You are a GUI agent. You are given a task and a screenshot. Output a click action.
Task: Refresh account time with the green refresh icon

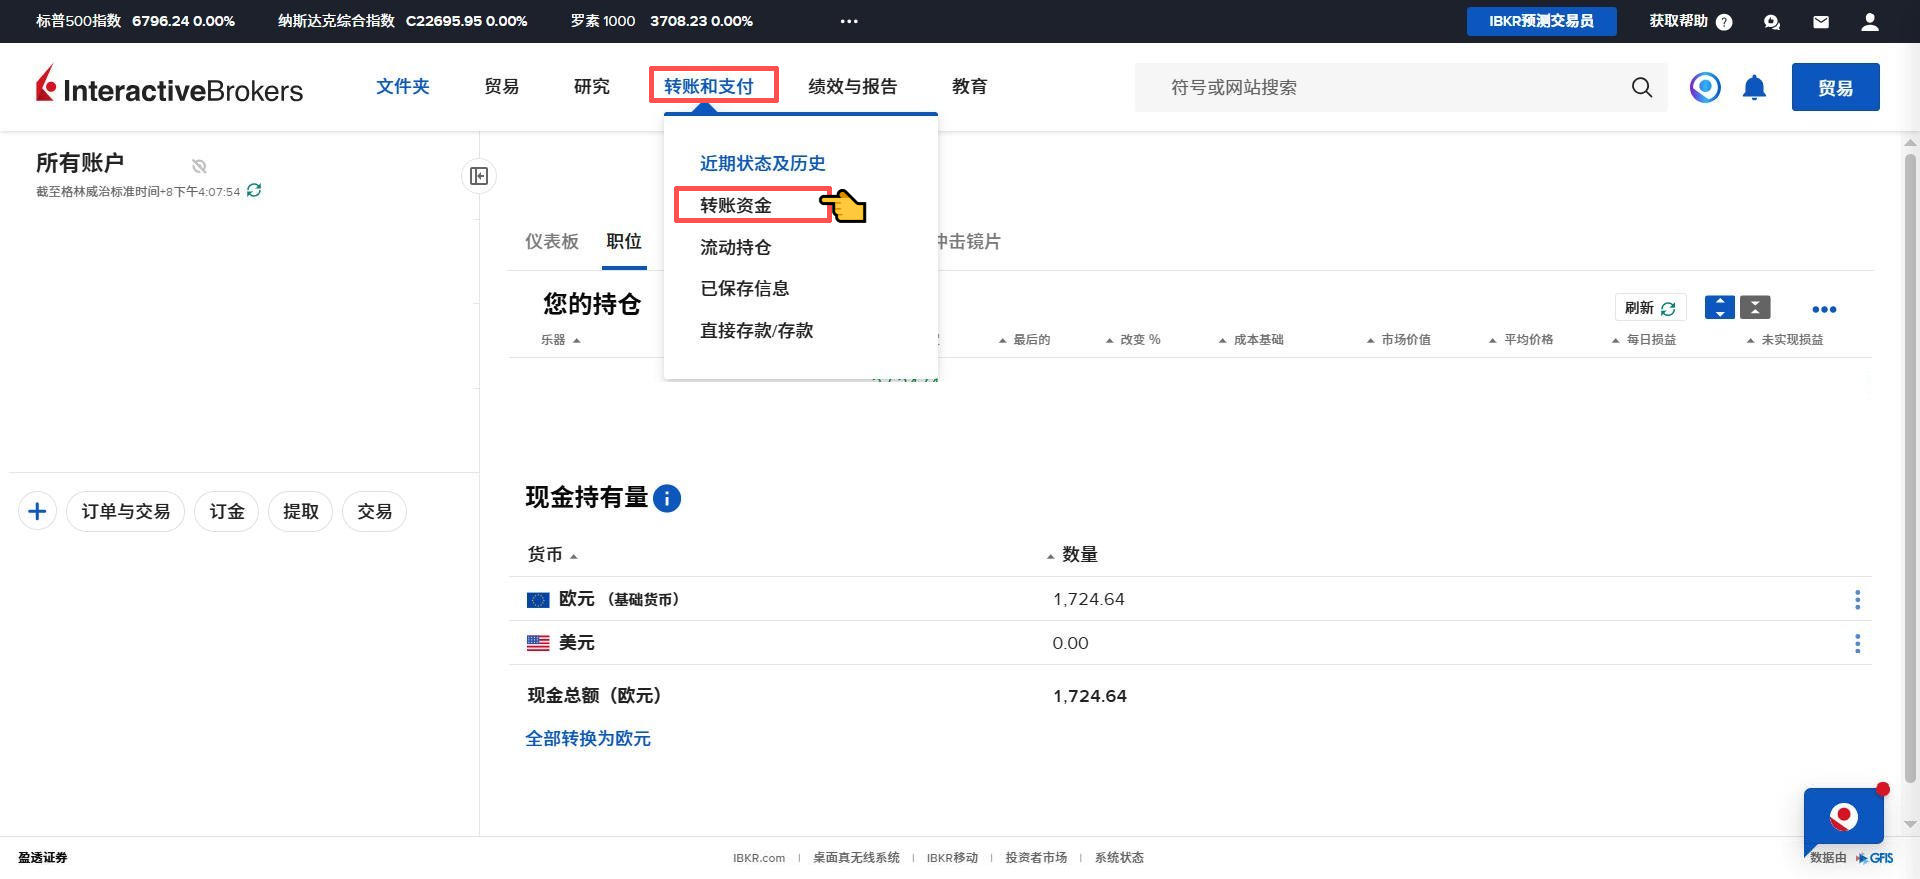(254, 190)
